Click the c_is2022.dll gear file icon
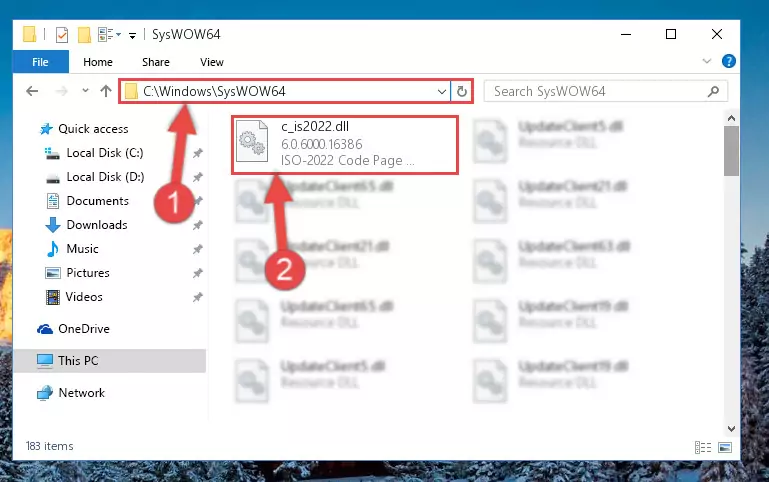The image size is (769, 482). [x=252, y=142]
